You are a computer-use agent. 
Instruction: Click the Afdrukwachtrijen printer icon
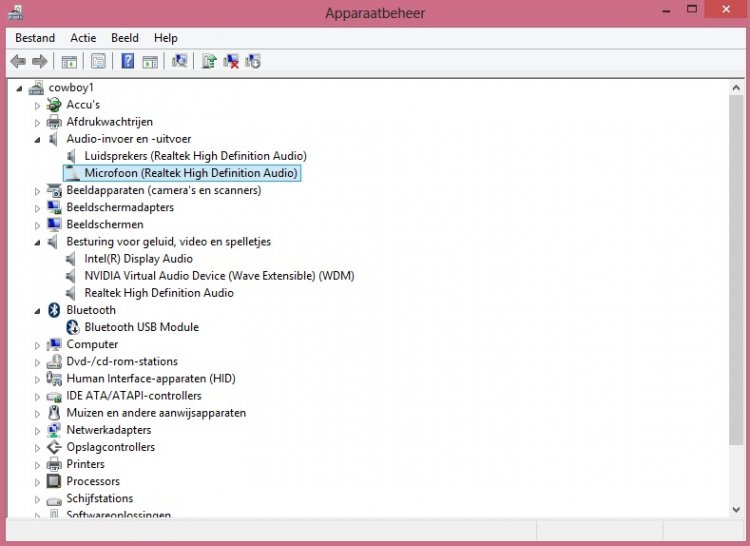click(54, 122)
